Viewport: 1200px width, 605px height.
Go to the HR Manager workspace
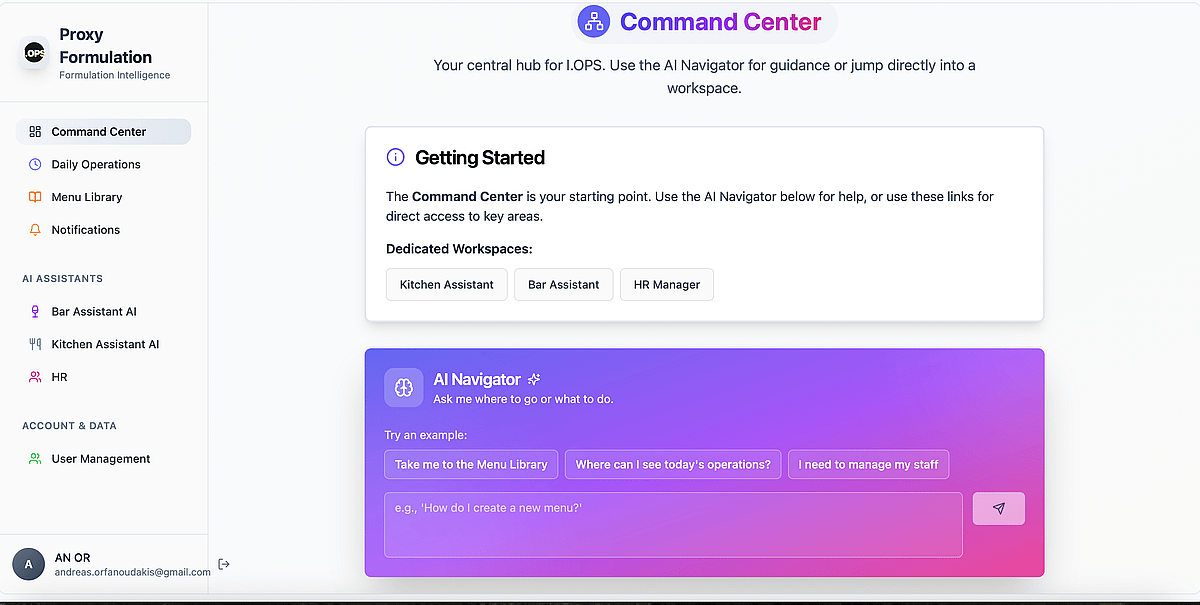pyautogui.click(x=666, y=284)
